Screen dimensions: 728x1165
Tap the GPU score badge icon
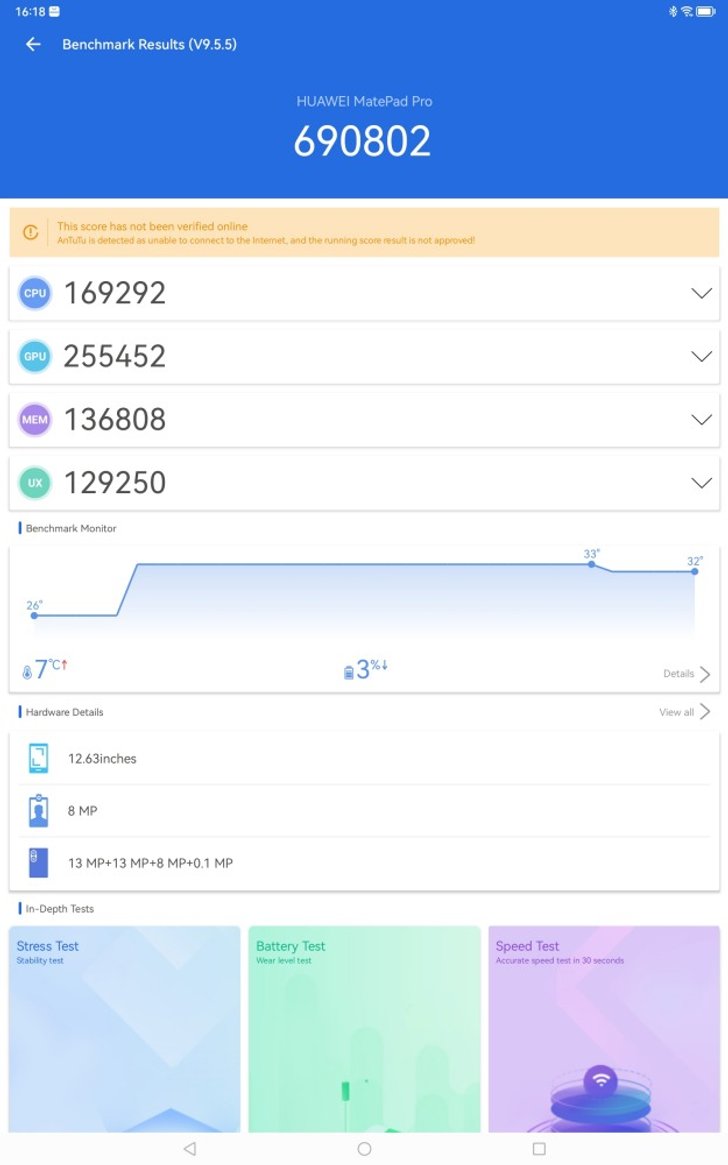[35, 357]
